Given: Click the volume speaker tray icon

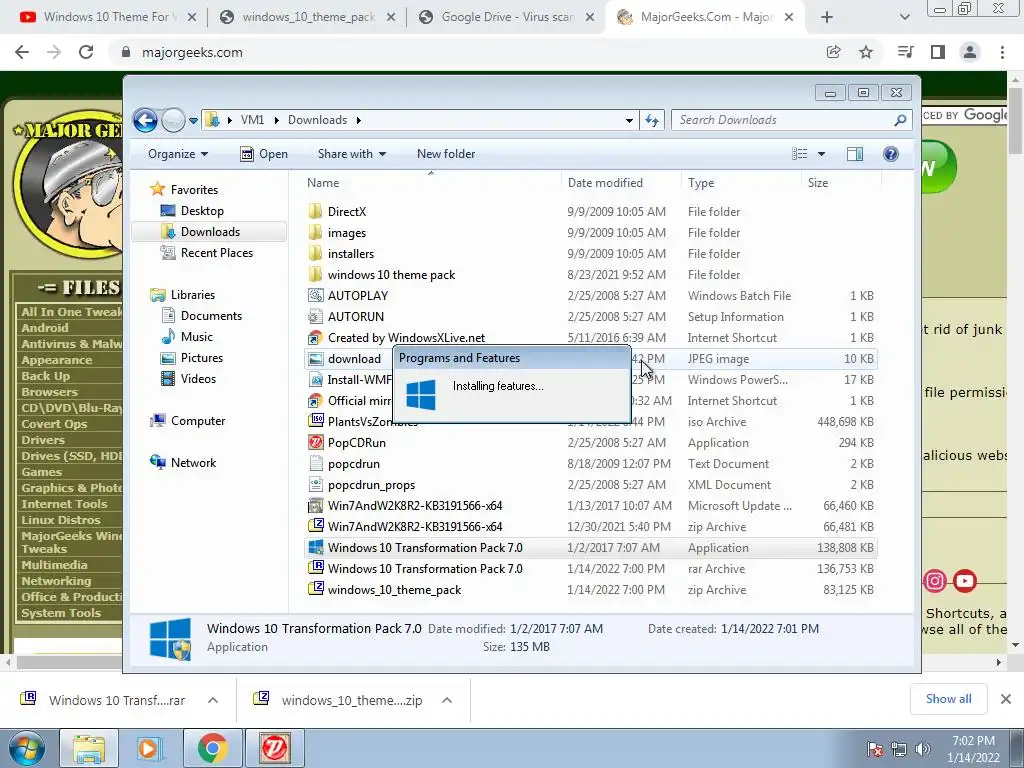Looking at the screenshot, I should (x=923, y=749).
